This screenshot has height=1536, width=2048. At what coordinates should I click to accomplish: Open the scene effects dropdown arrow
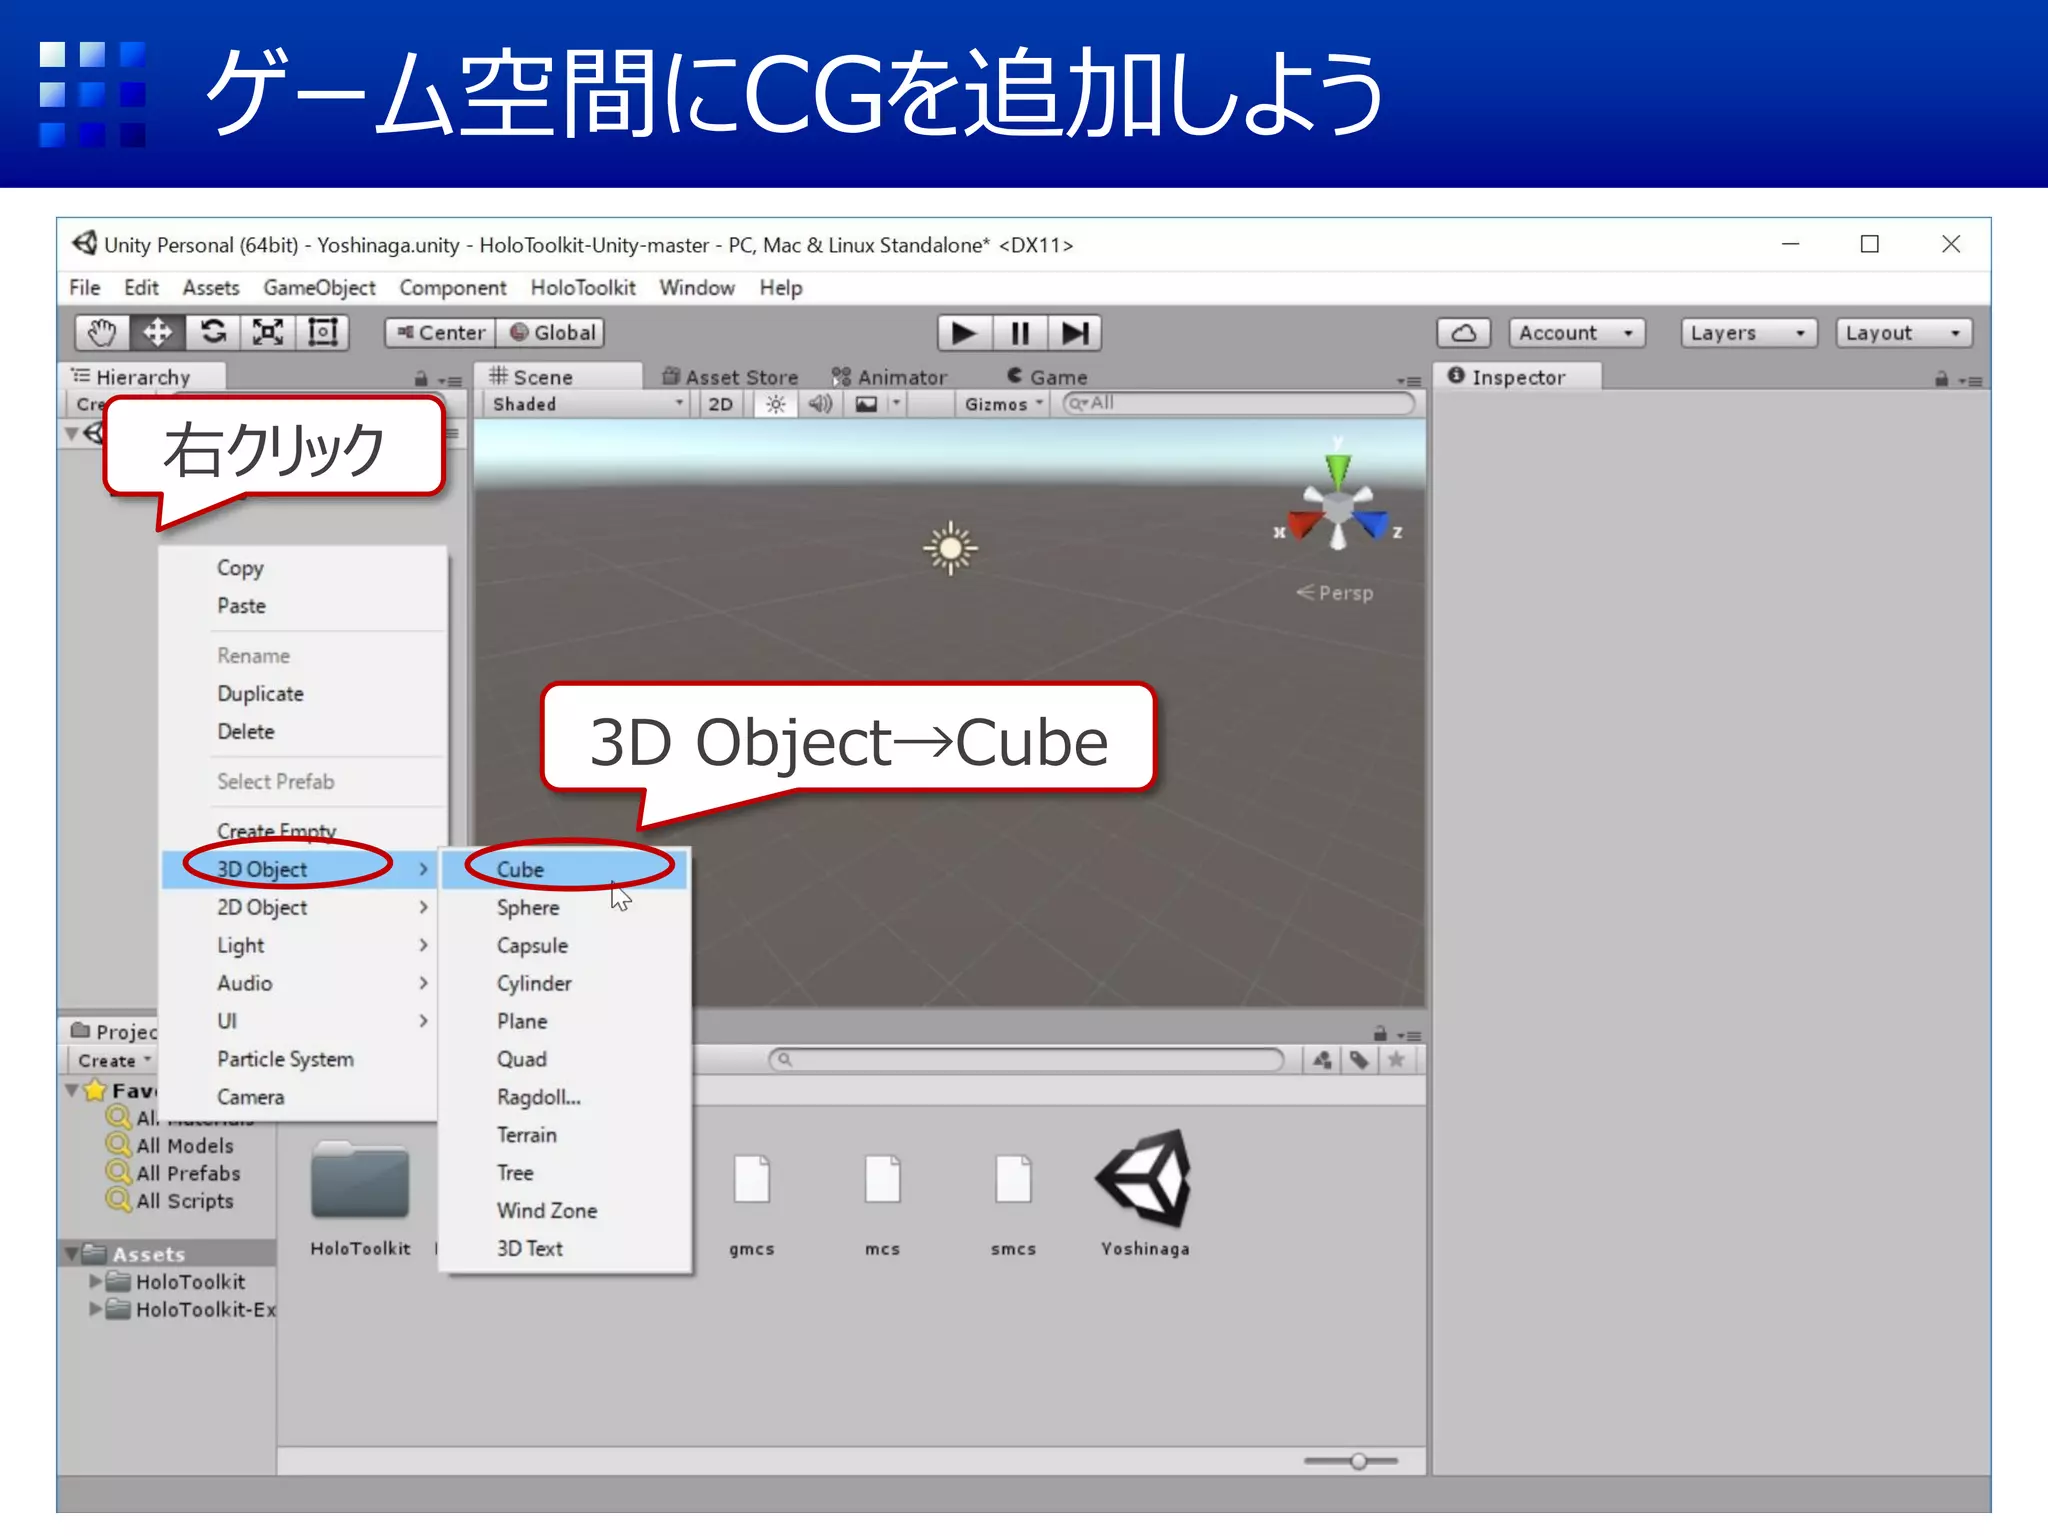pos(896,404)
